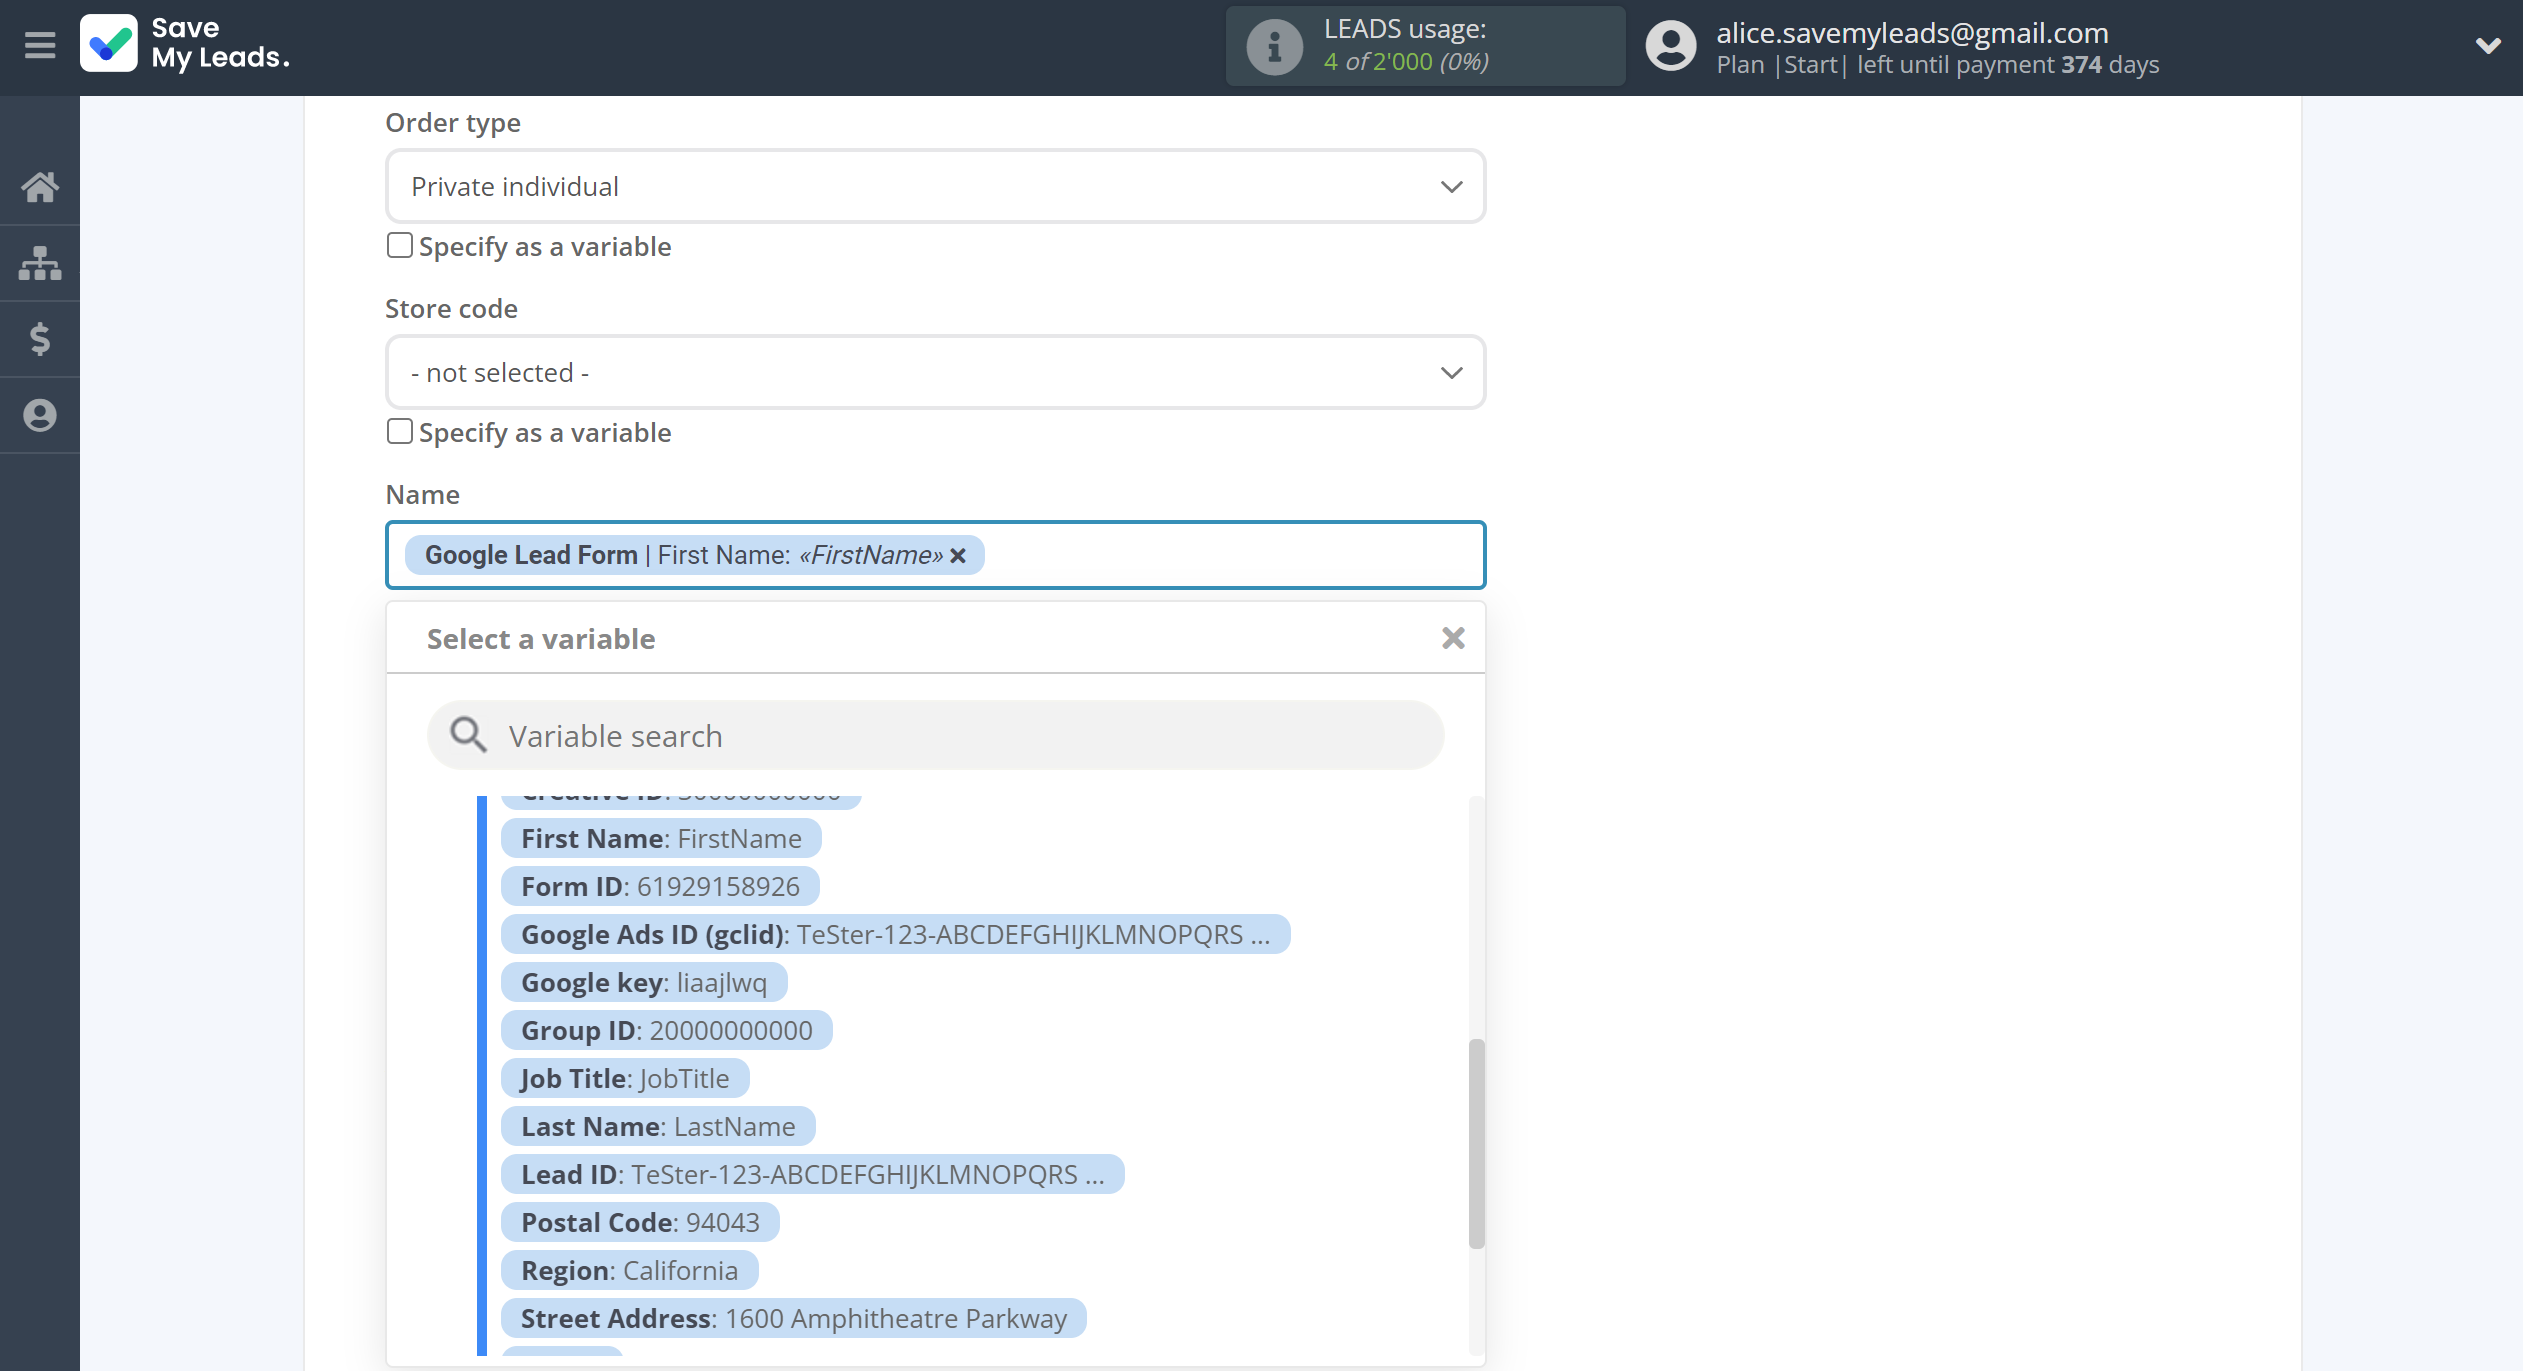Select the Form ID variable
The width and height of the screenshot is (2523, 1371).
coord(660,886)
